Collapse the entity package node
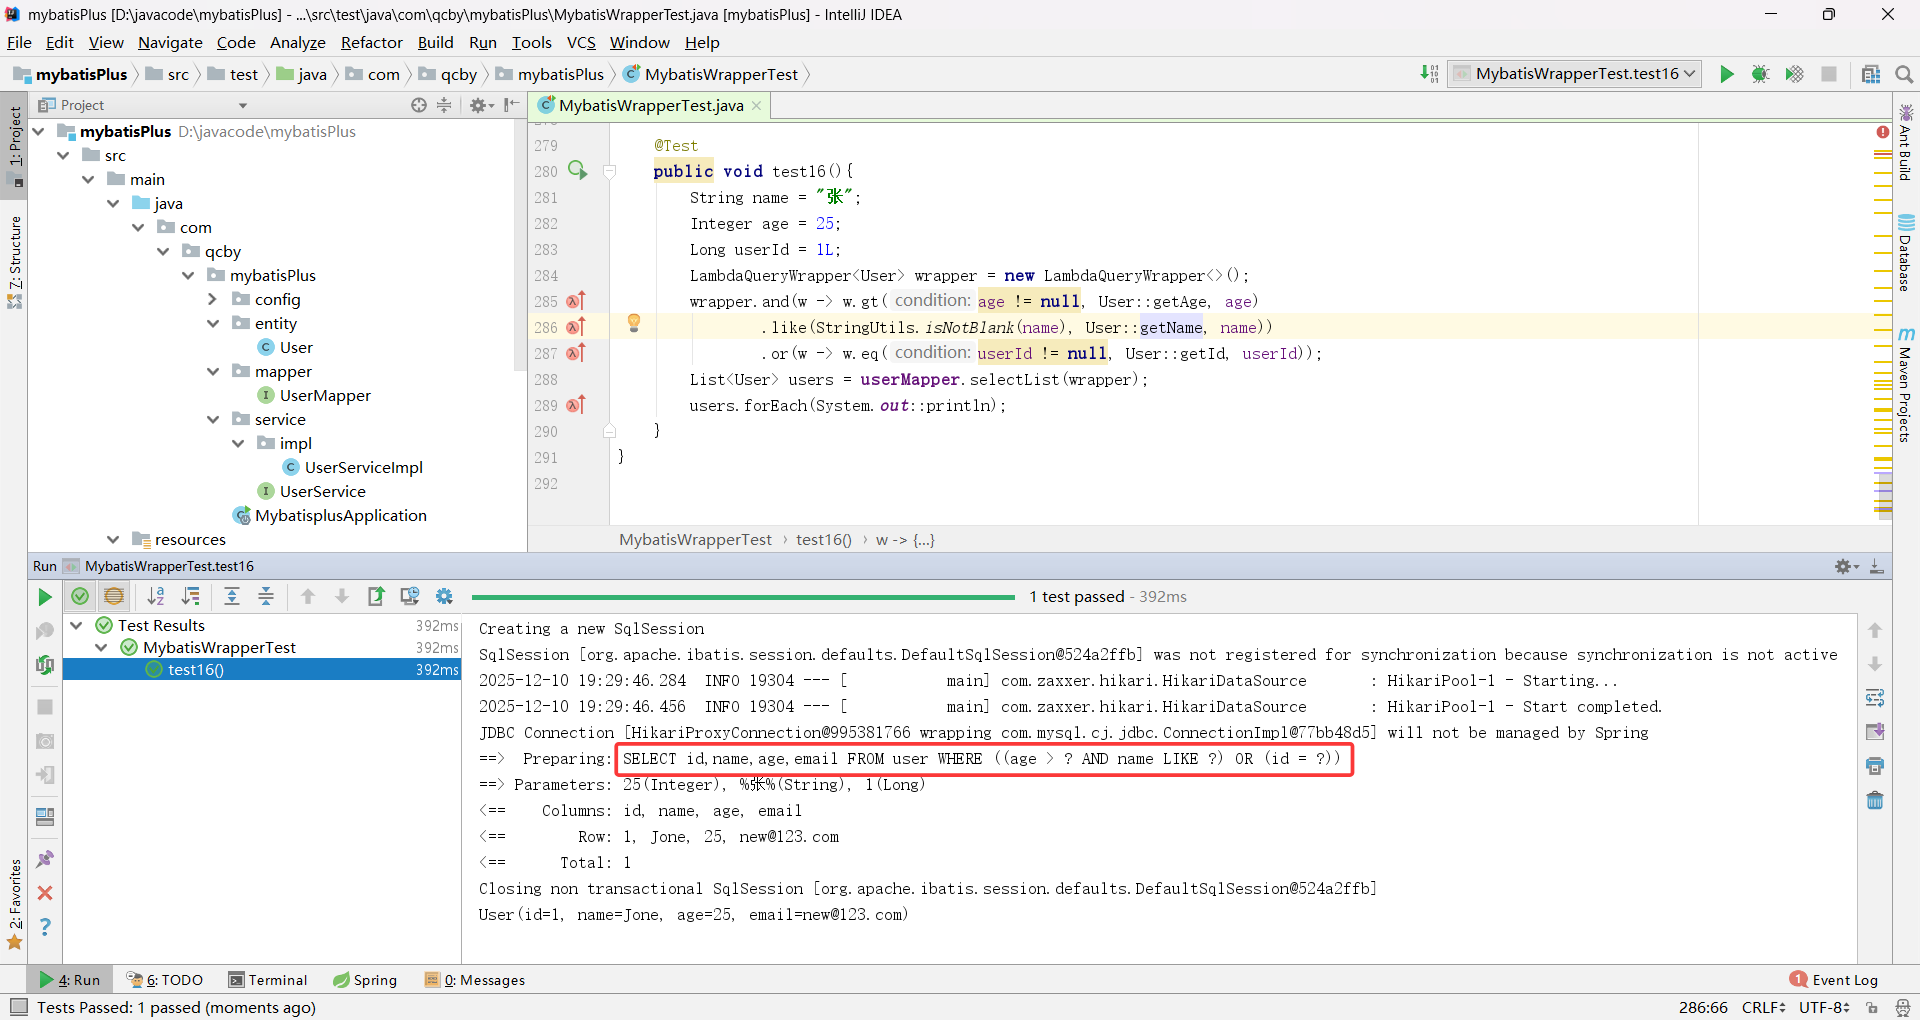 tap(212, 323)
